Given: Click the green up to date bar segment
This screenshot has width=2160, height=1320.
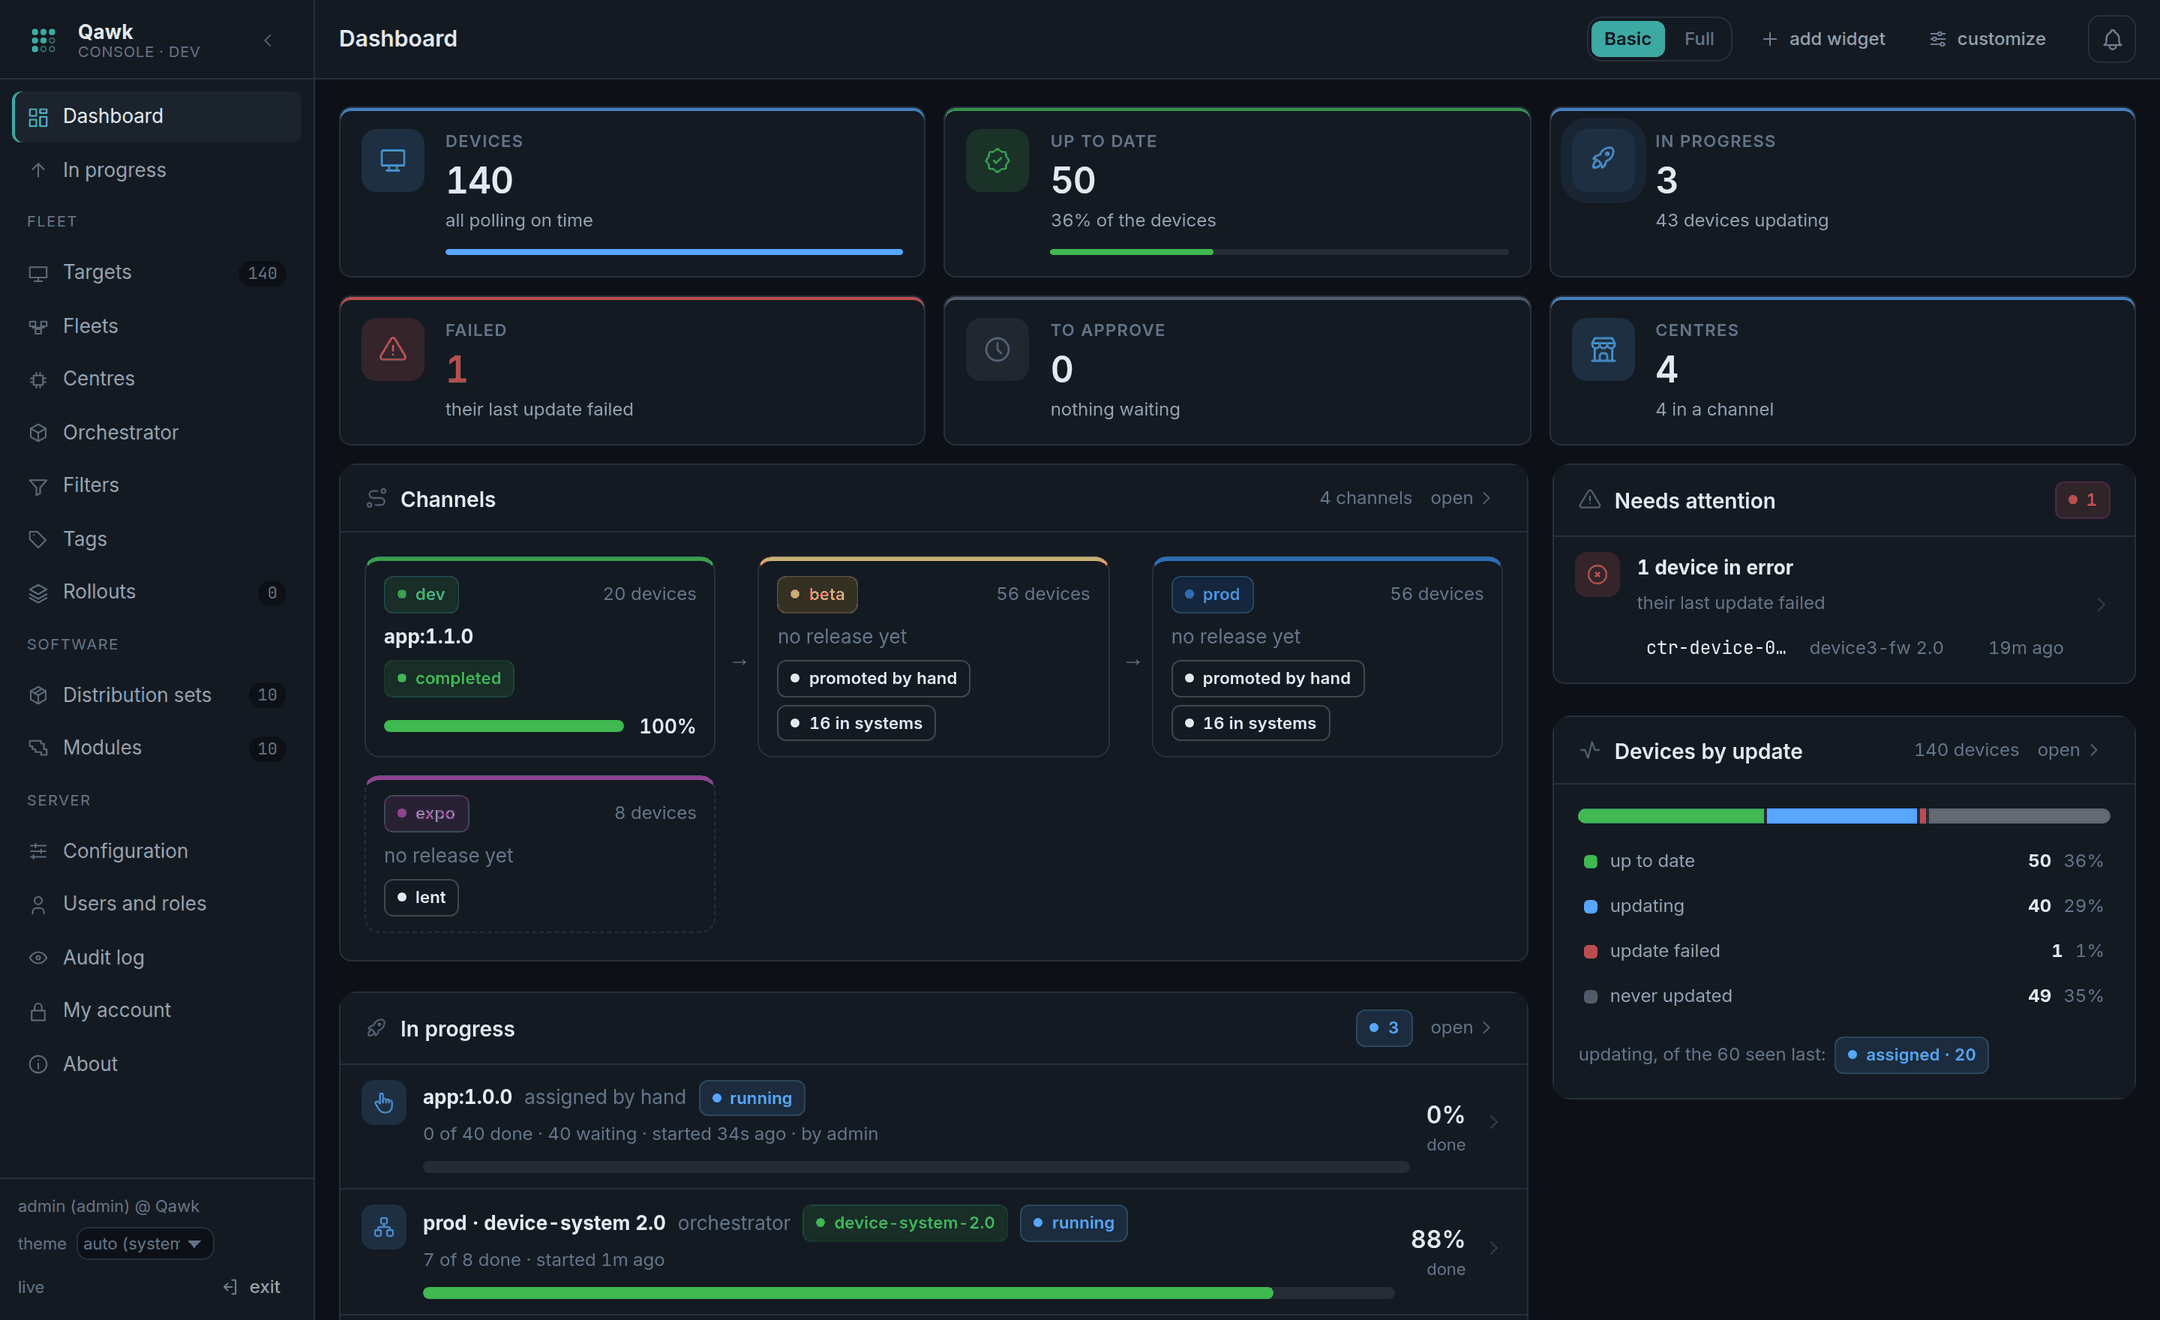Looking at the screenshot, I should (x=1671, y=816).
